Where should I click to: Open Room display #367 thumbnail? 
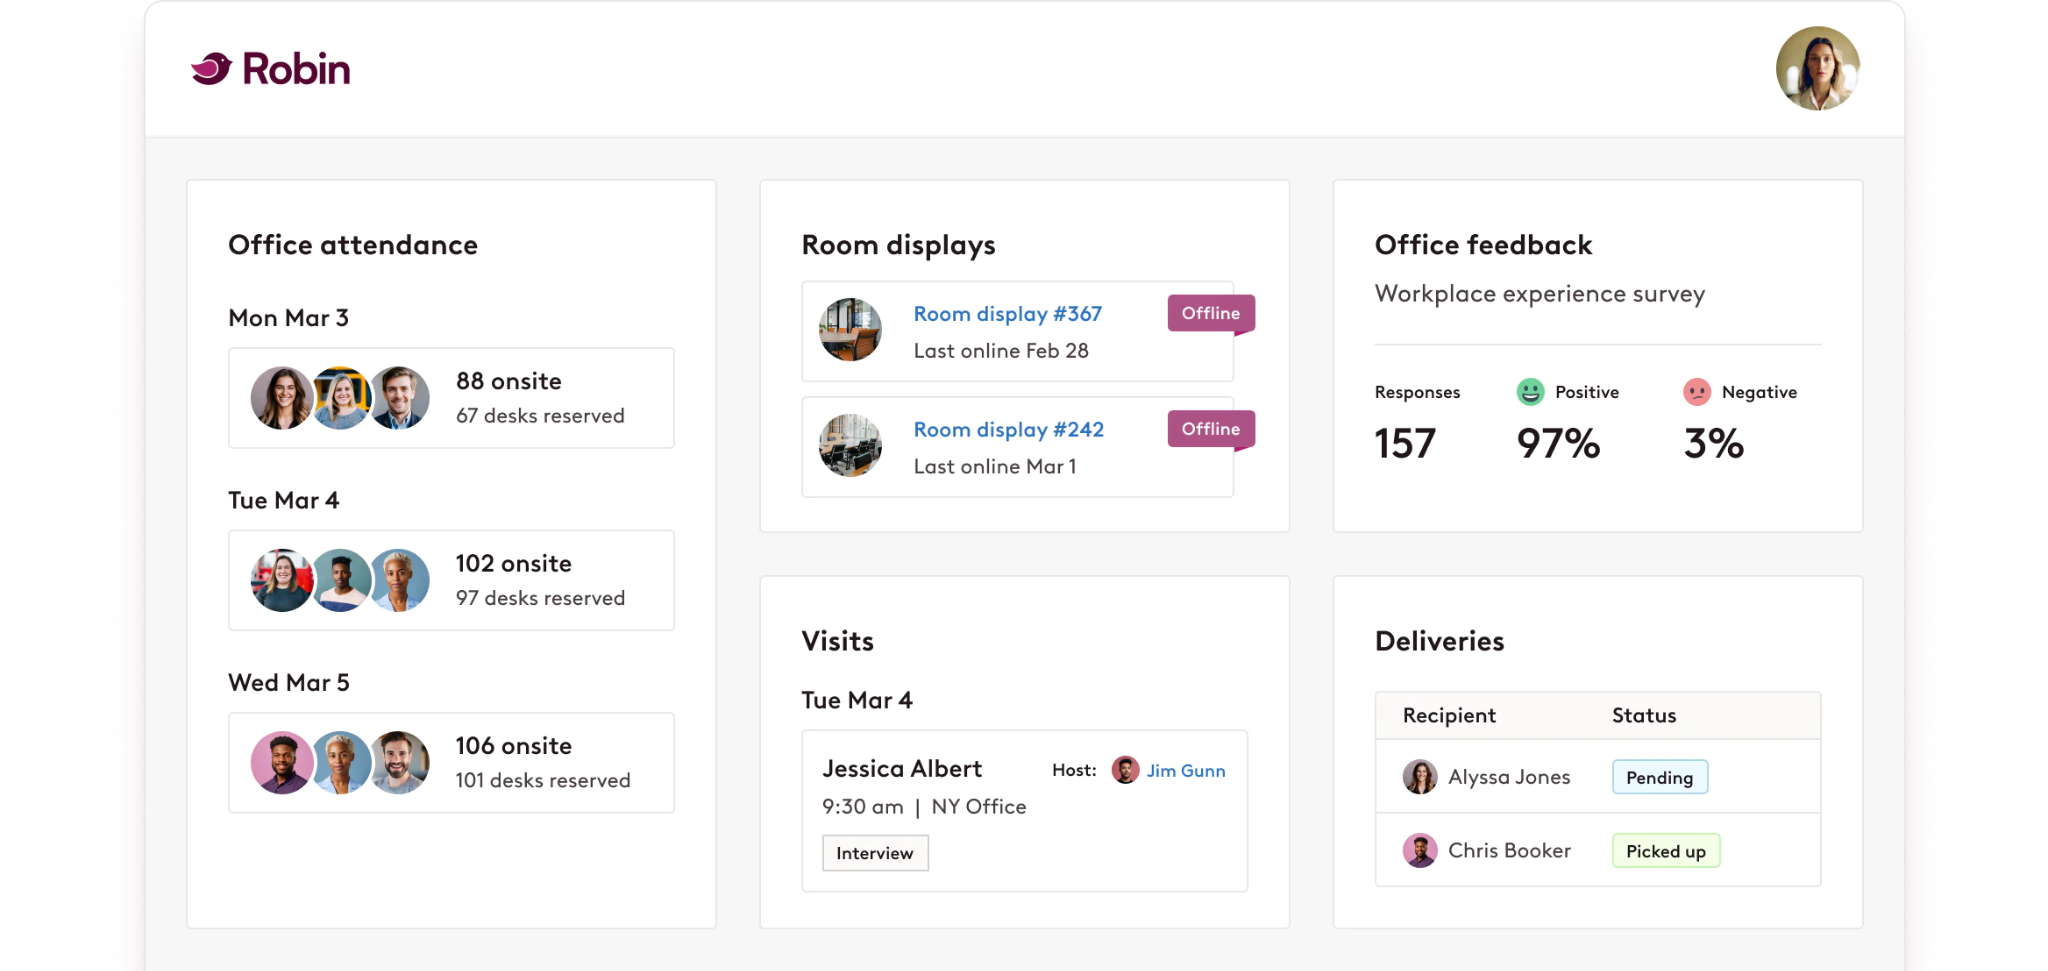tap(850, 330)
